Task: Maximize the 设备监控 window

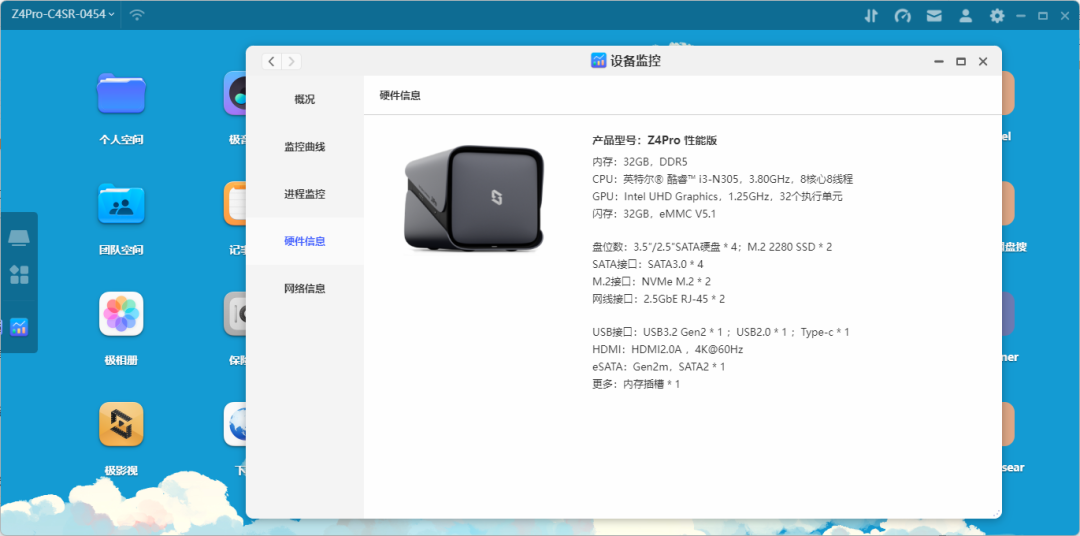Action: (x=960, y=61)
